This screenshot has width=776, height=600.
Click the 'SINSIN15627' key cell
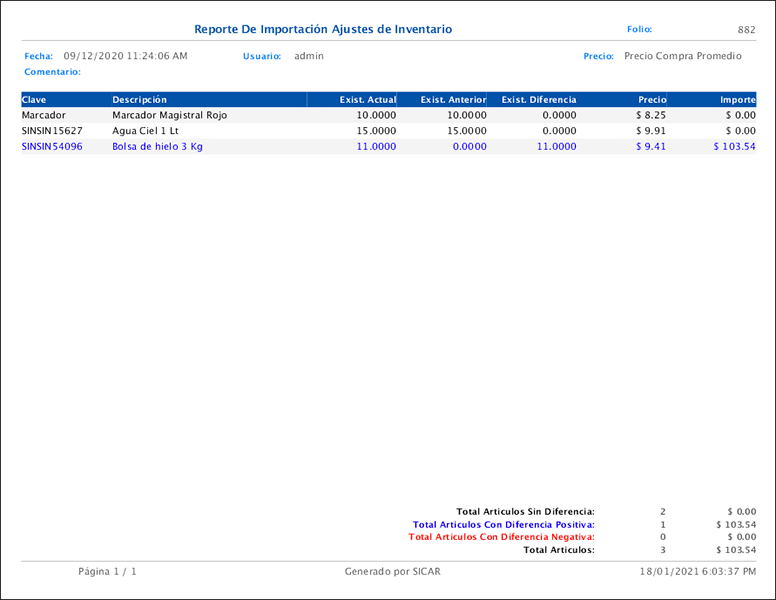pyautogui.click(x=52, y=131)
